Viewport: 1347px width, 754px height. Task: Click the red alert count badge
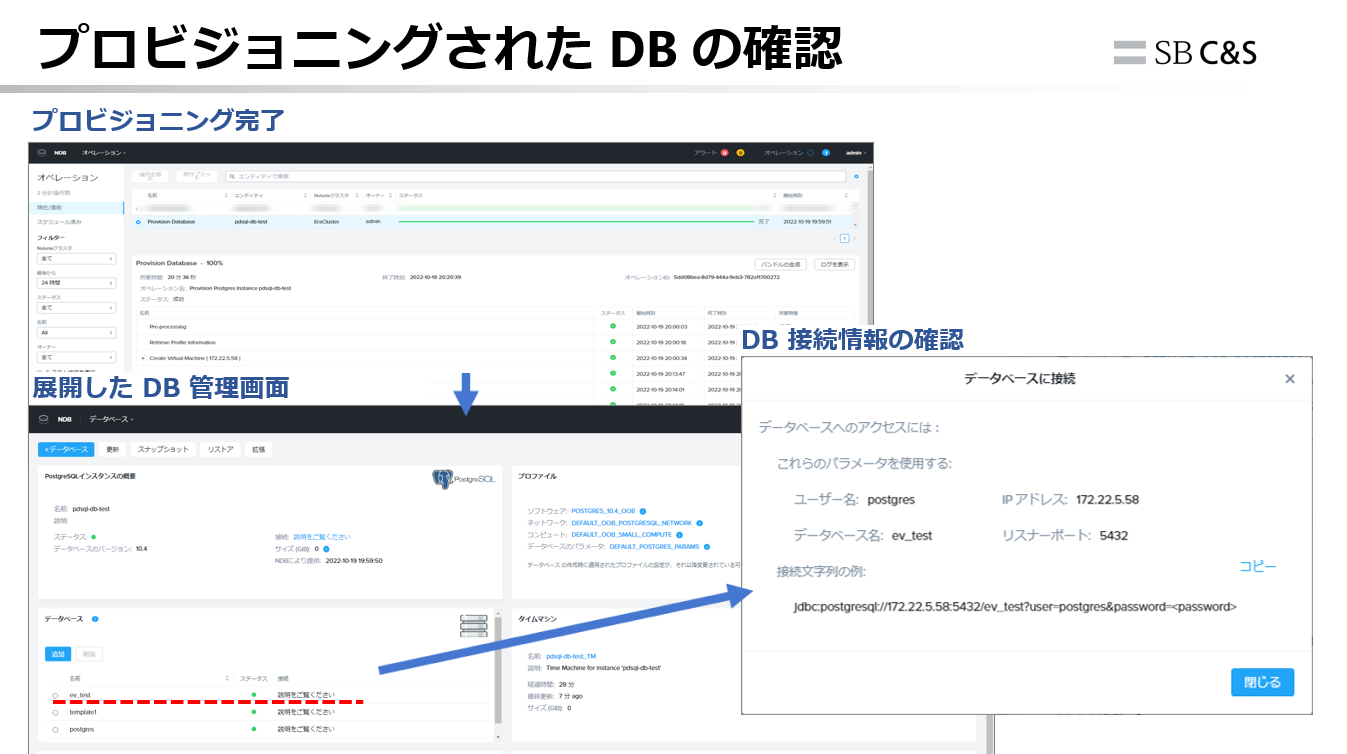tap(724, 153)
